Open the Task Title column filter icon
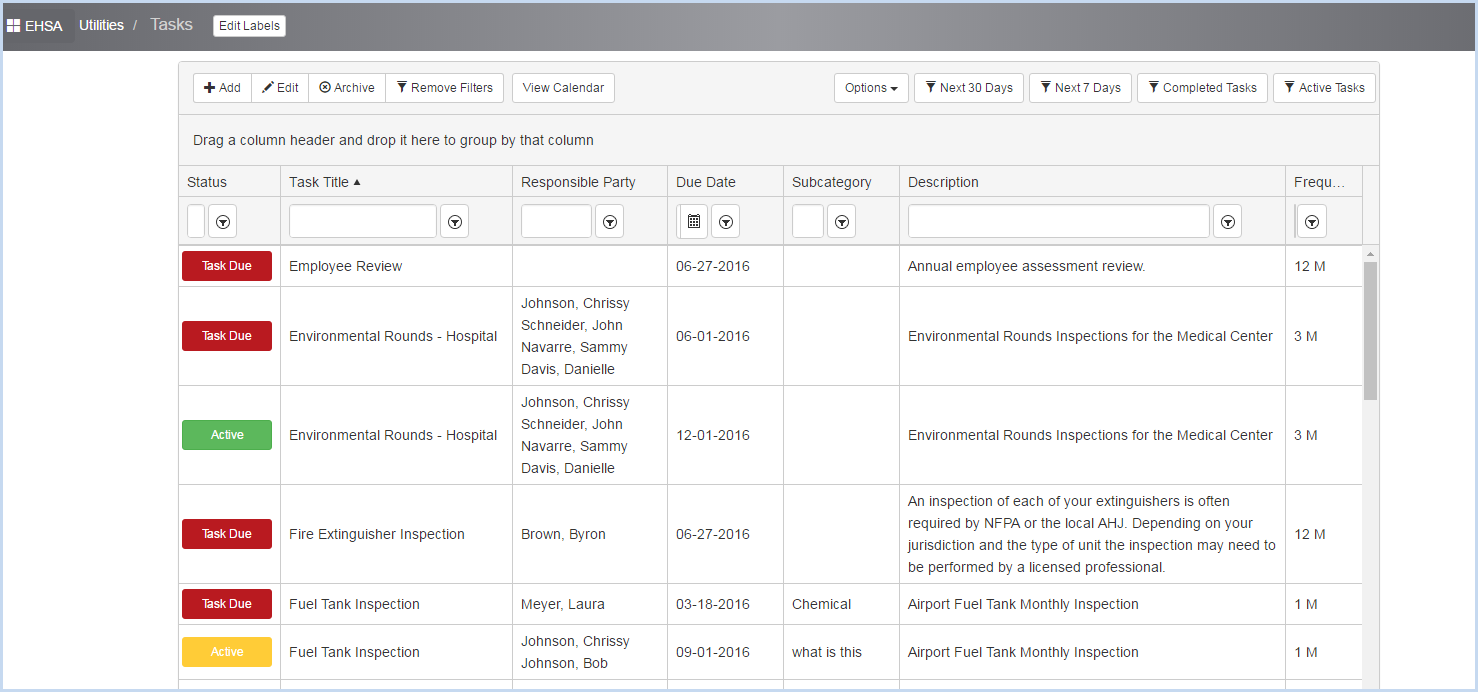The height and width of the screenshot is (692, 1478). coord(454,220)
